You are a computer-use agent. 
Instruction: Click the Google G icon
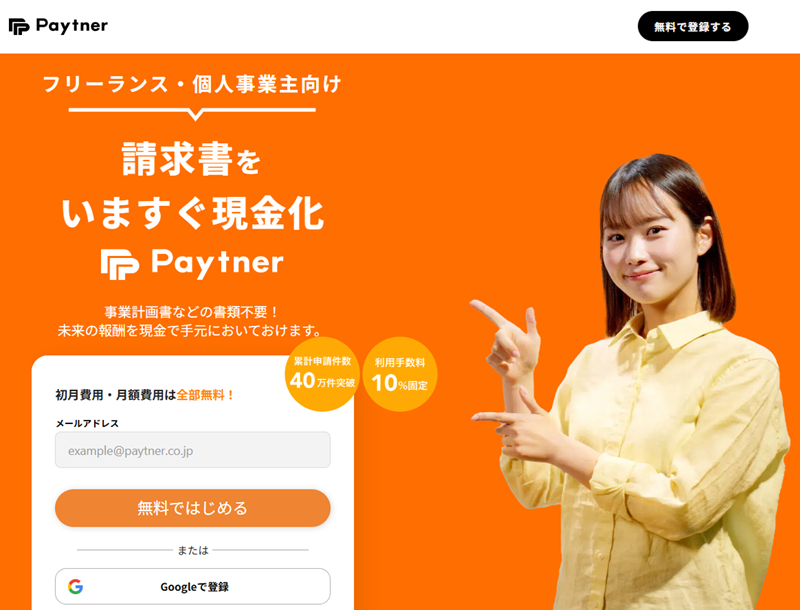[76, 587]
